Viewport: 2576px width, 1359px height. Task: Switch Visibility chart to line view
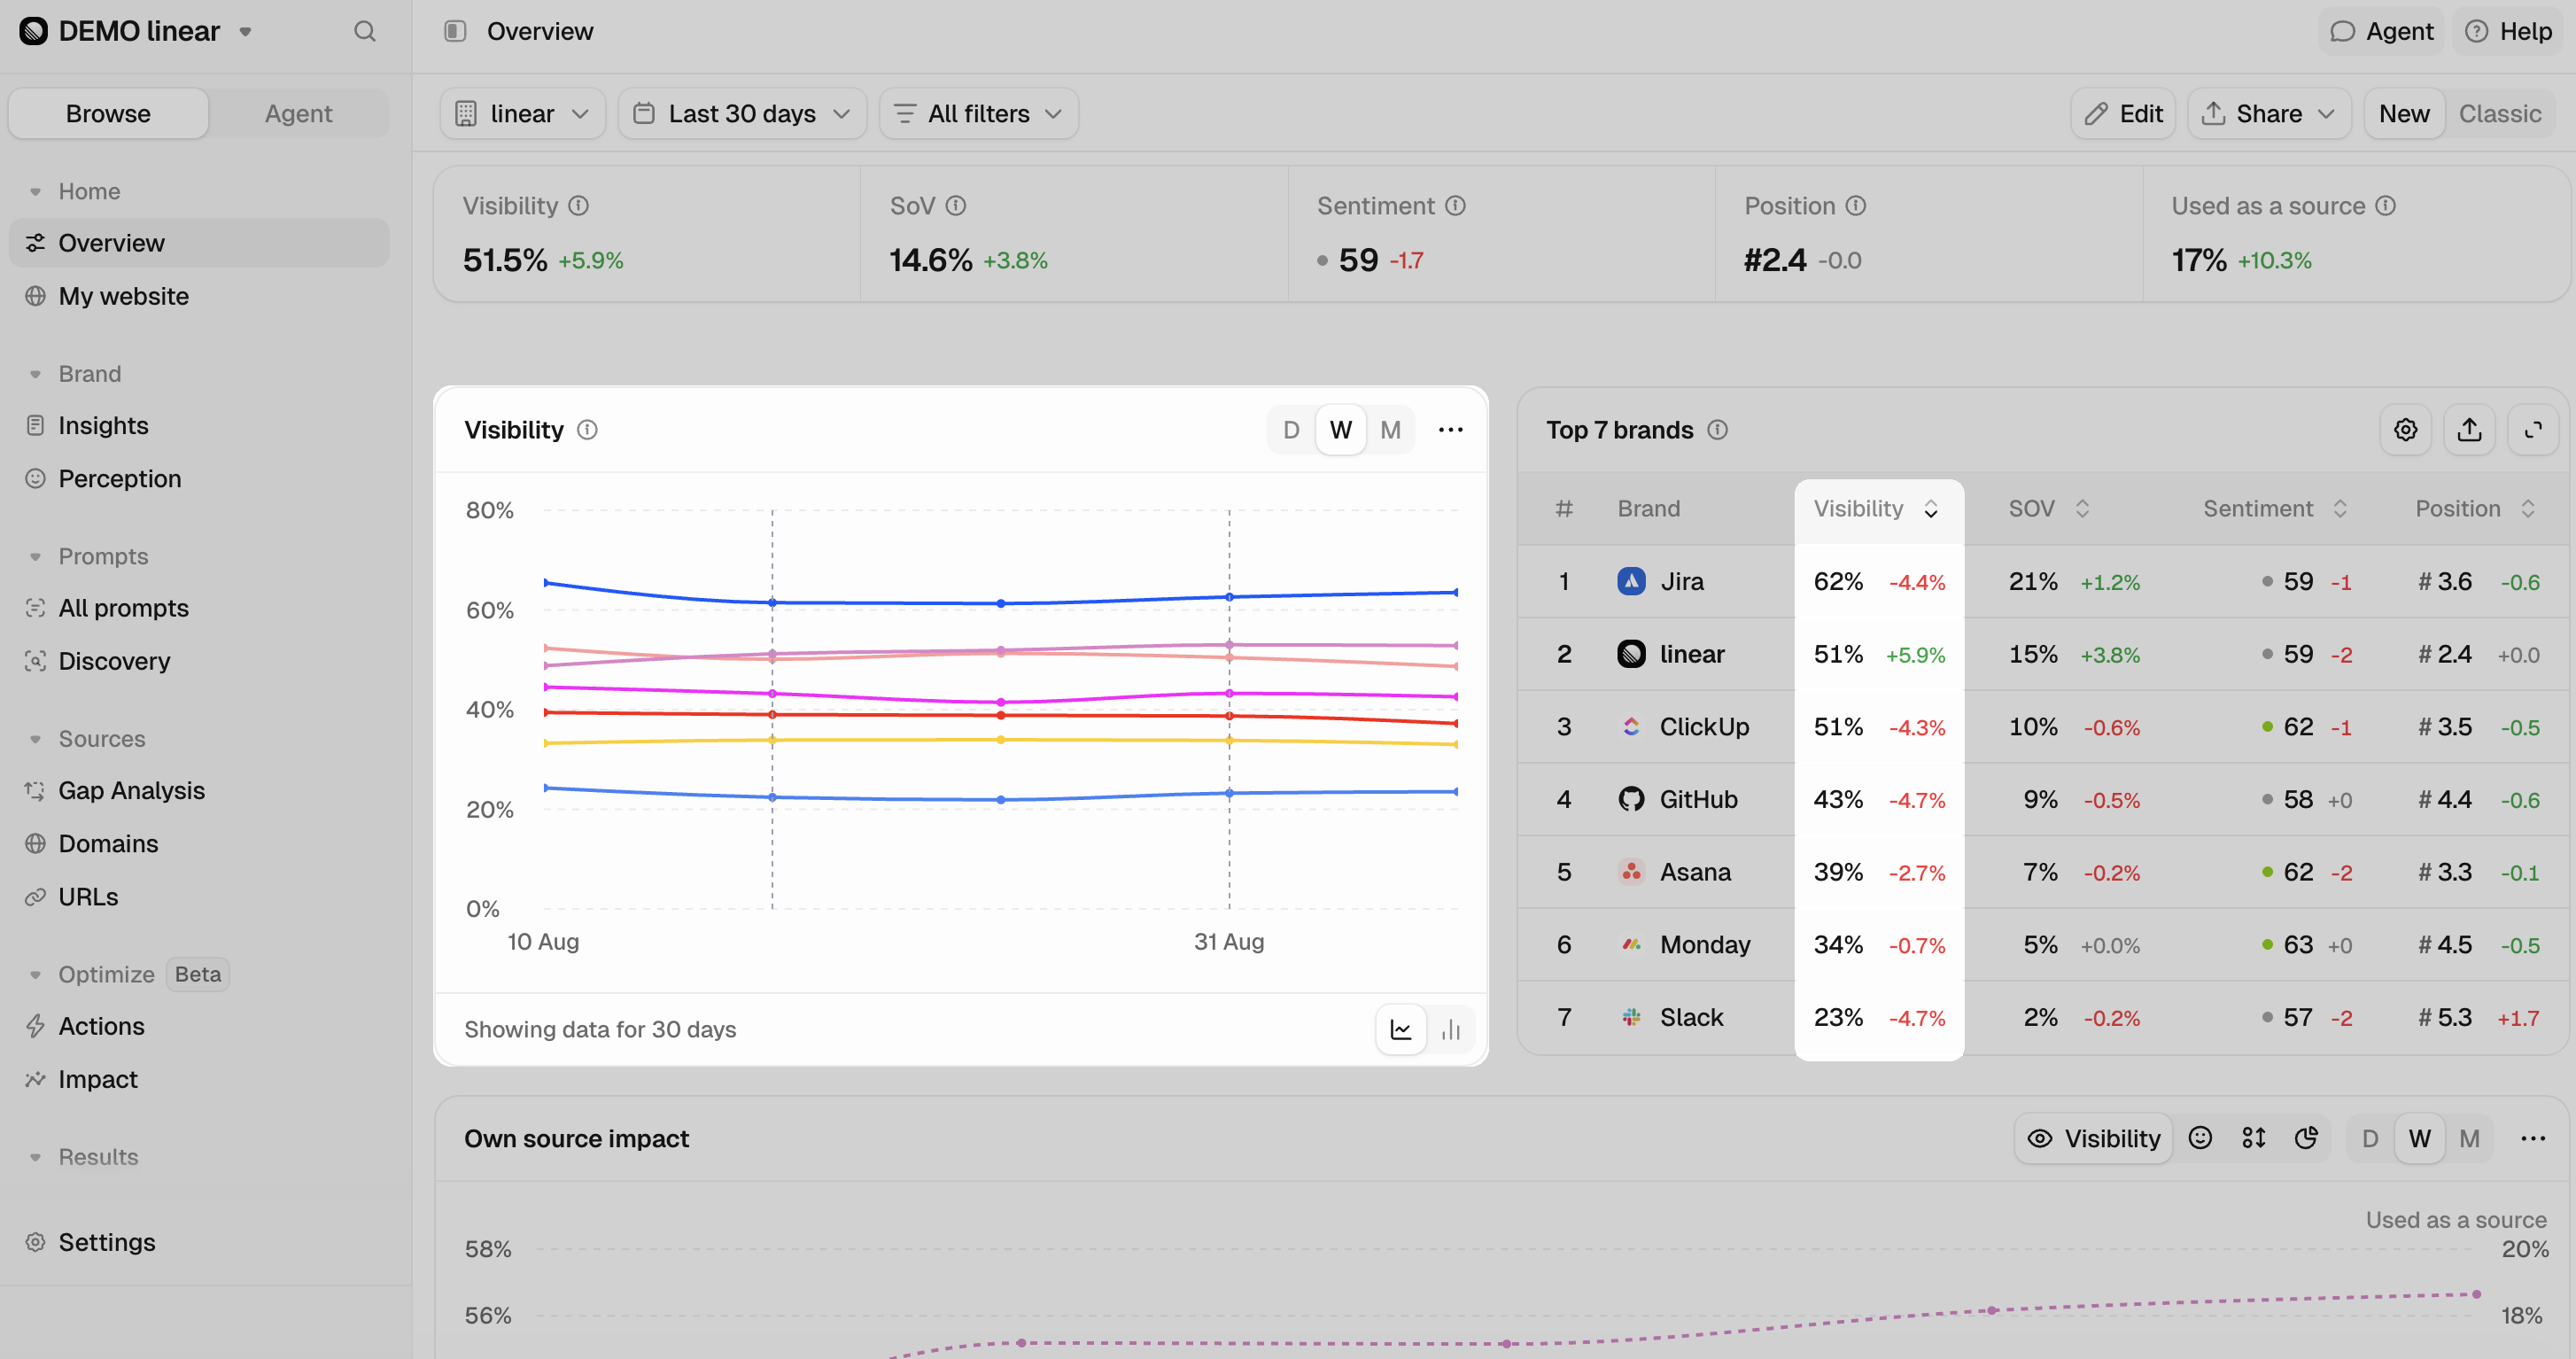click(1401, 1029)
